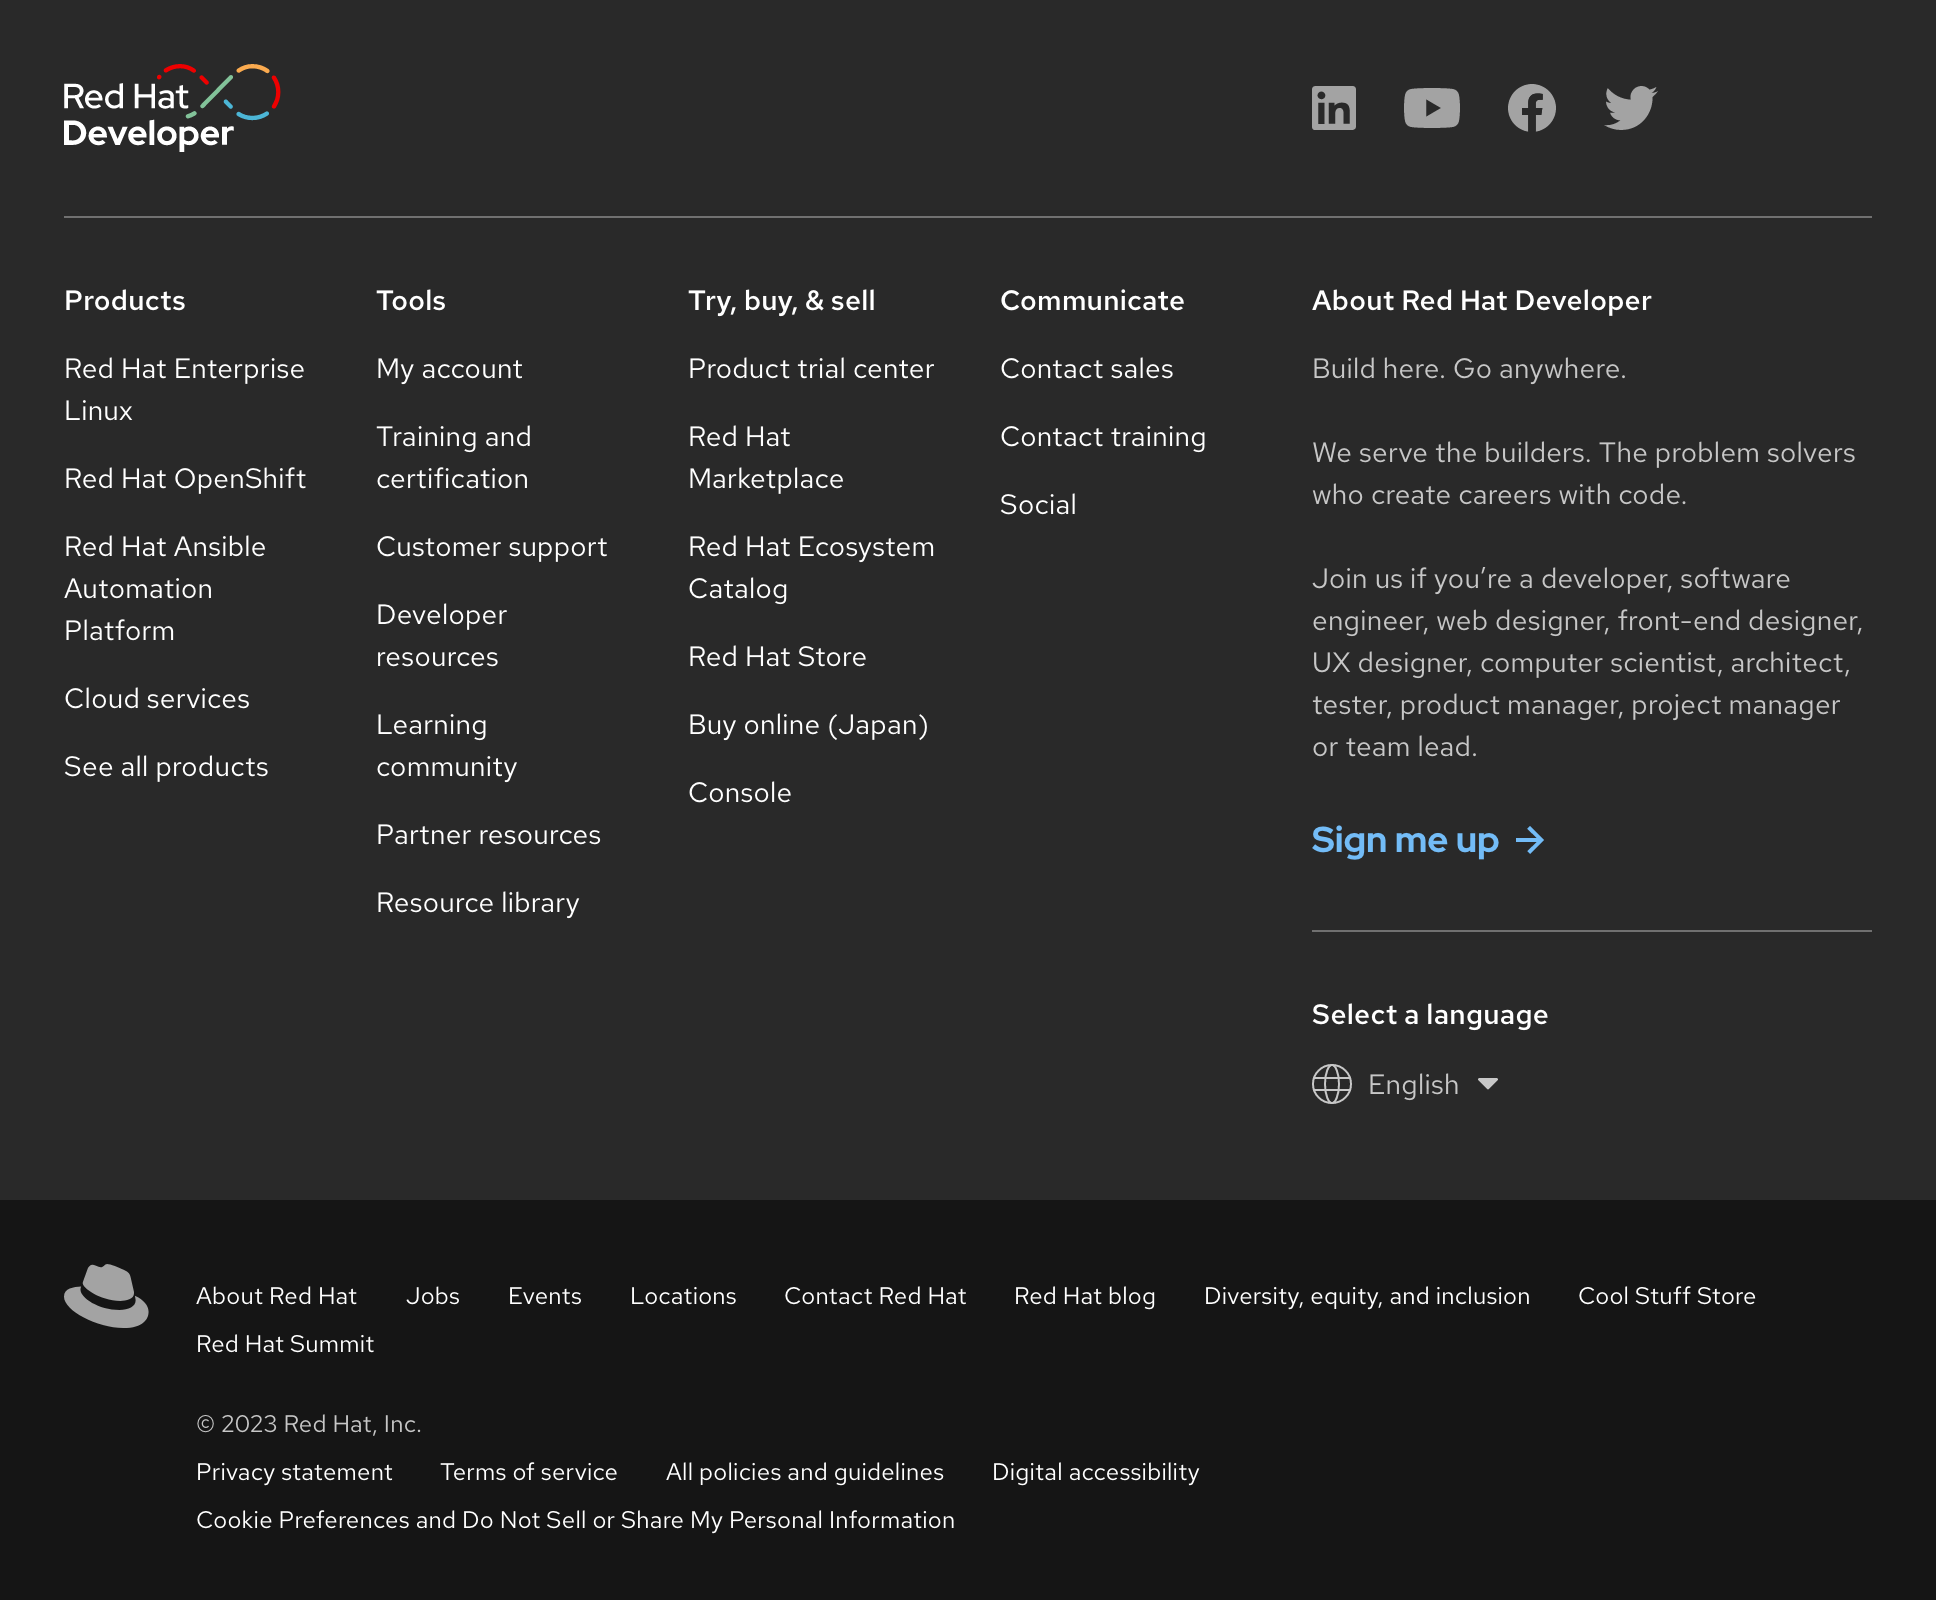Click the globe language selector icon
This screenshot has width=1936, height=1600.
point(1331,1084)
